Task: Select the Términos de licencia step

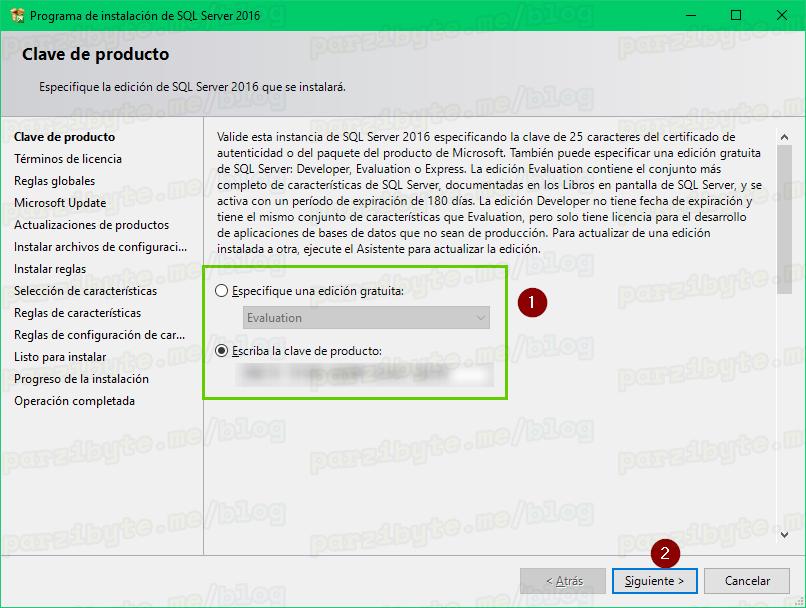Action: tap(68, 159)
